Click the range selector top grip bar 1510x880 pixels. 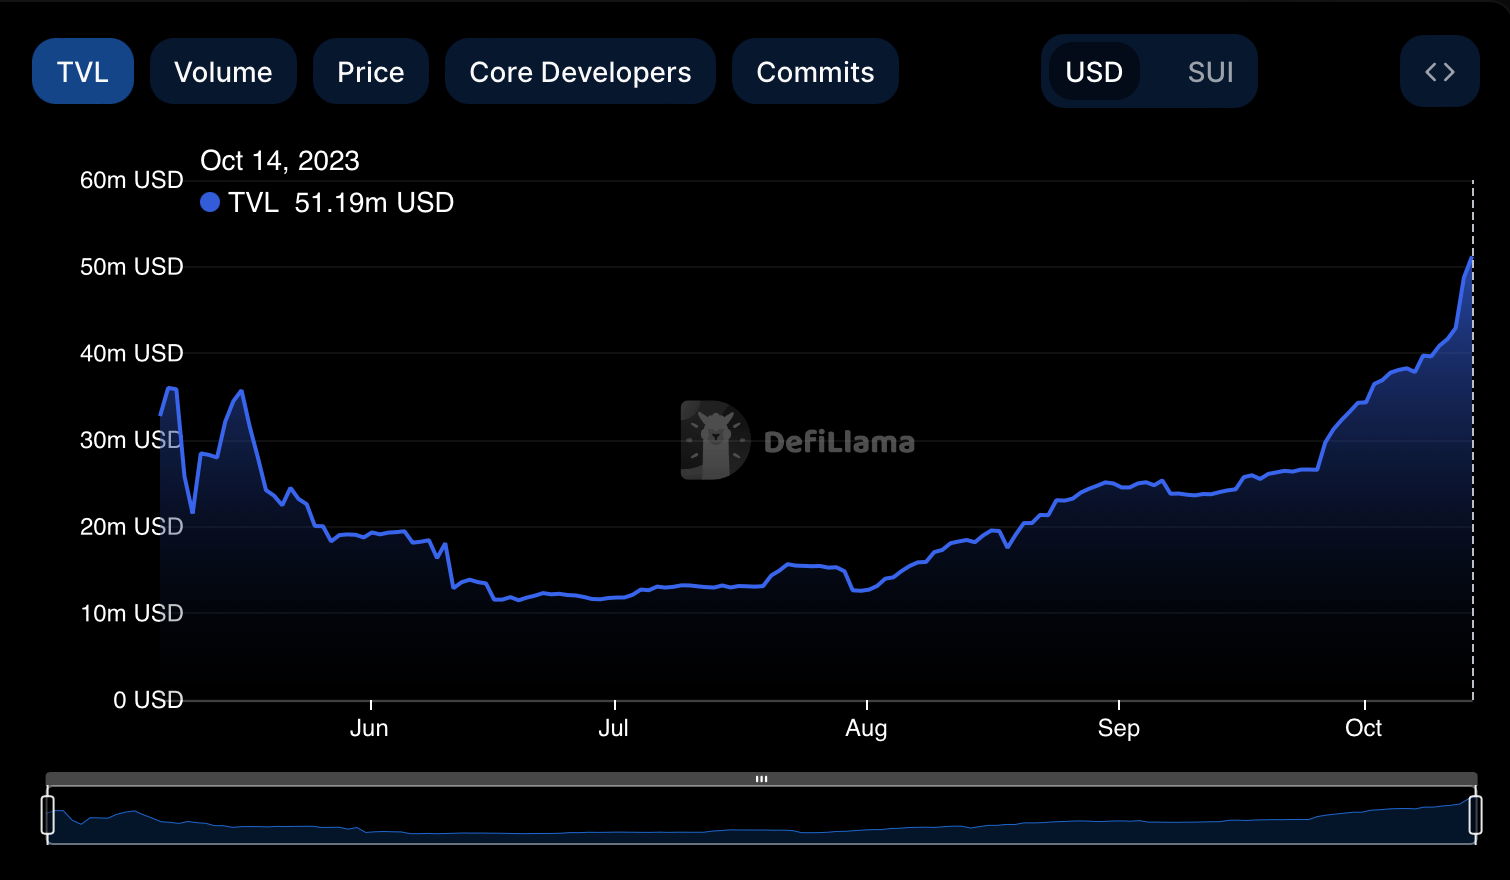coord(761,778)
